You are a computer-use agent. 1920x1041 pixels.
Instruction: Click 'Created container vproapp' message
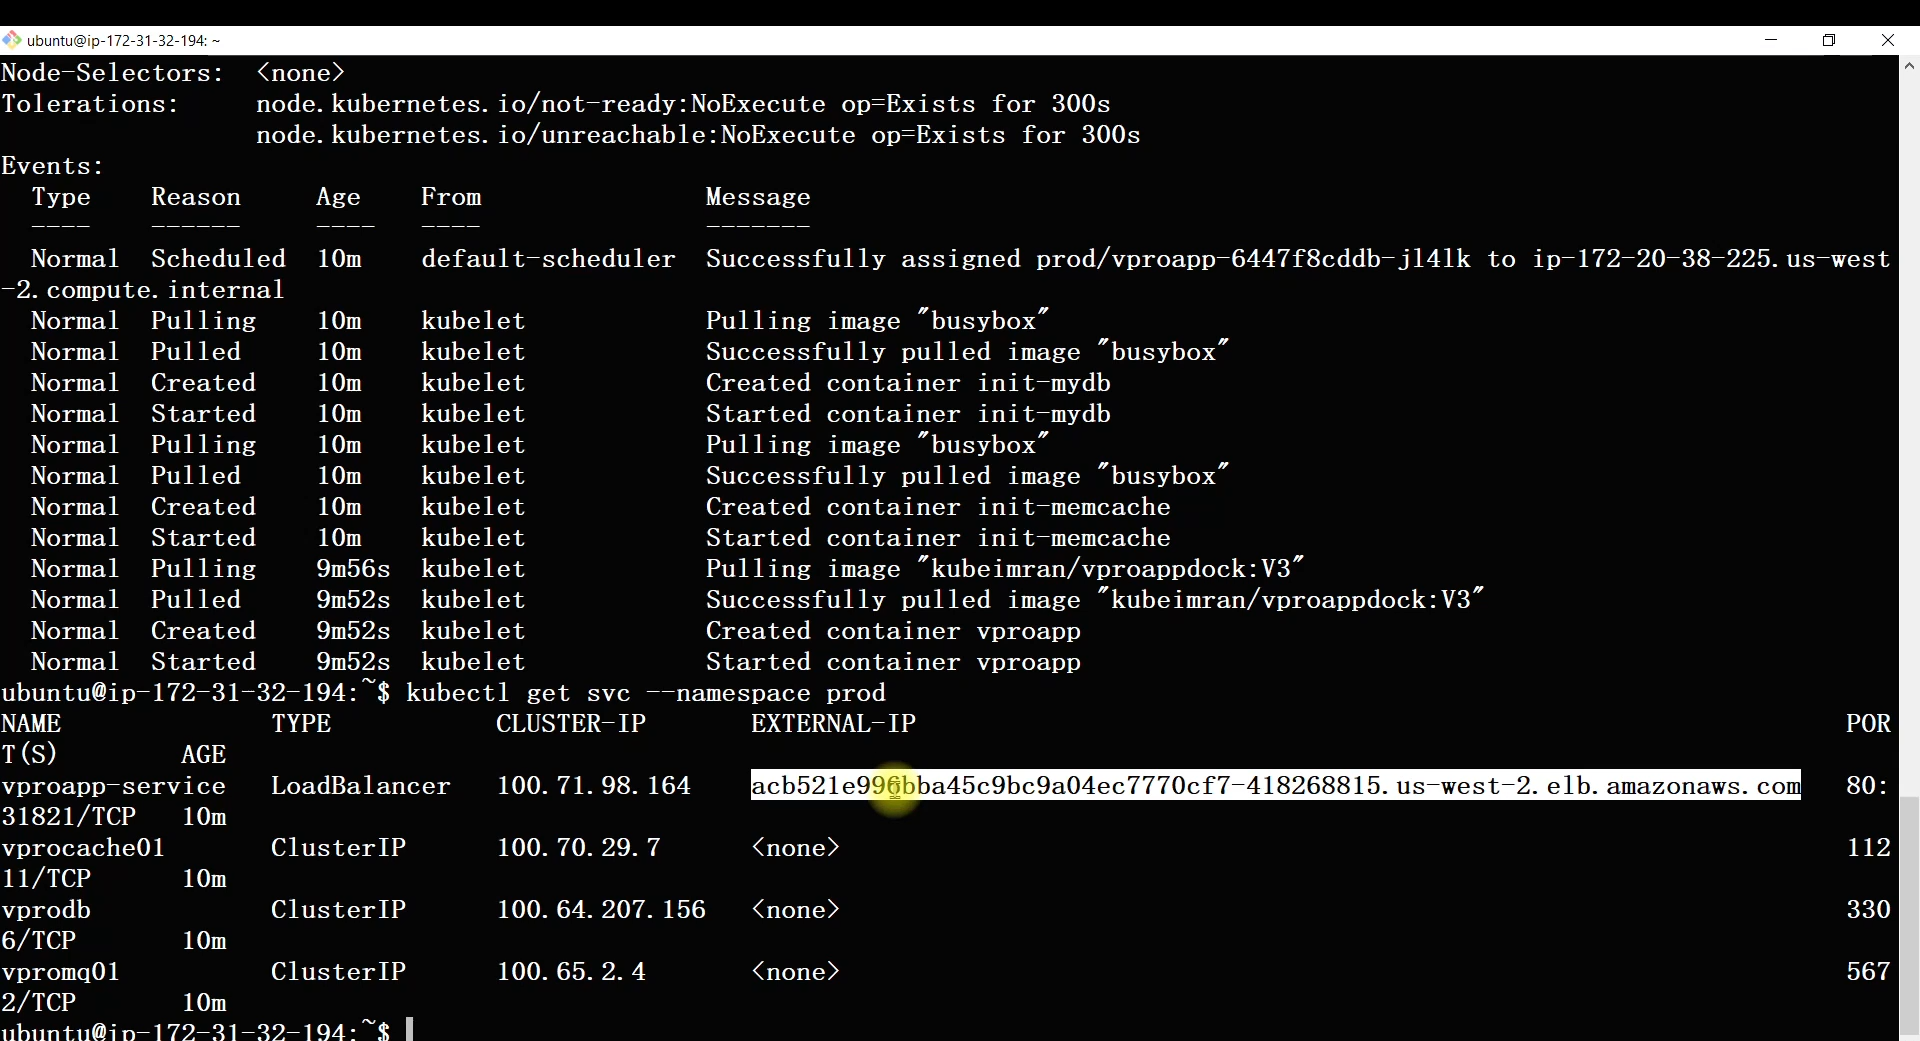point(893,631)
